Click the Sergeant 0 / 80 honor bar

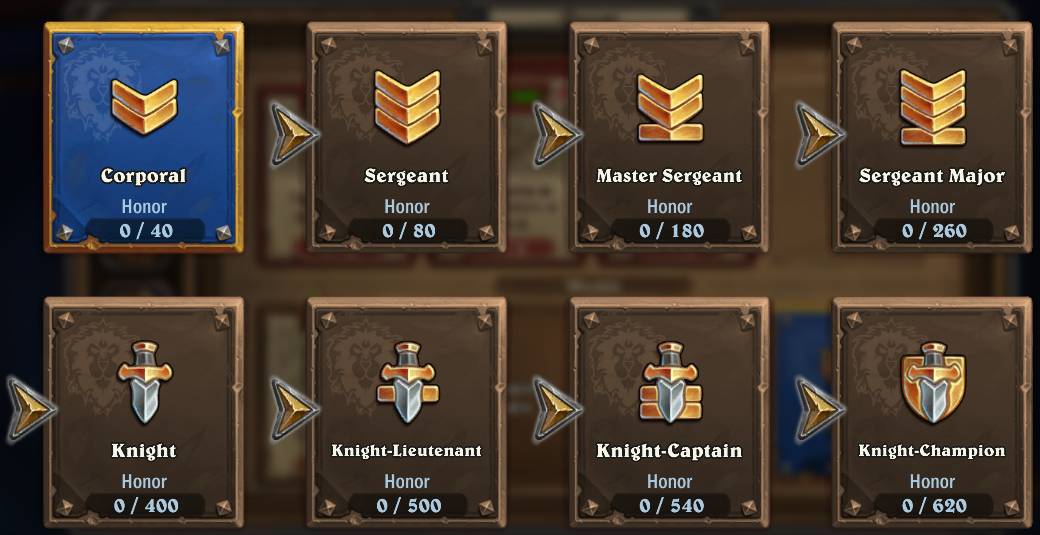(407, 231)
